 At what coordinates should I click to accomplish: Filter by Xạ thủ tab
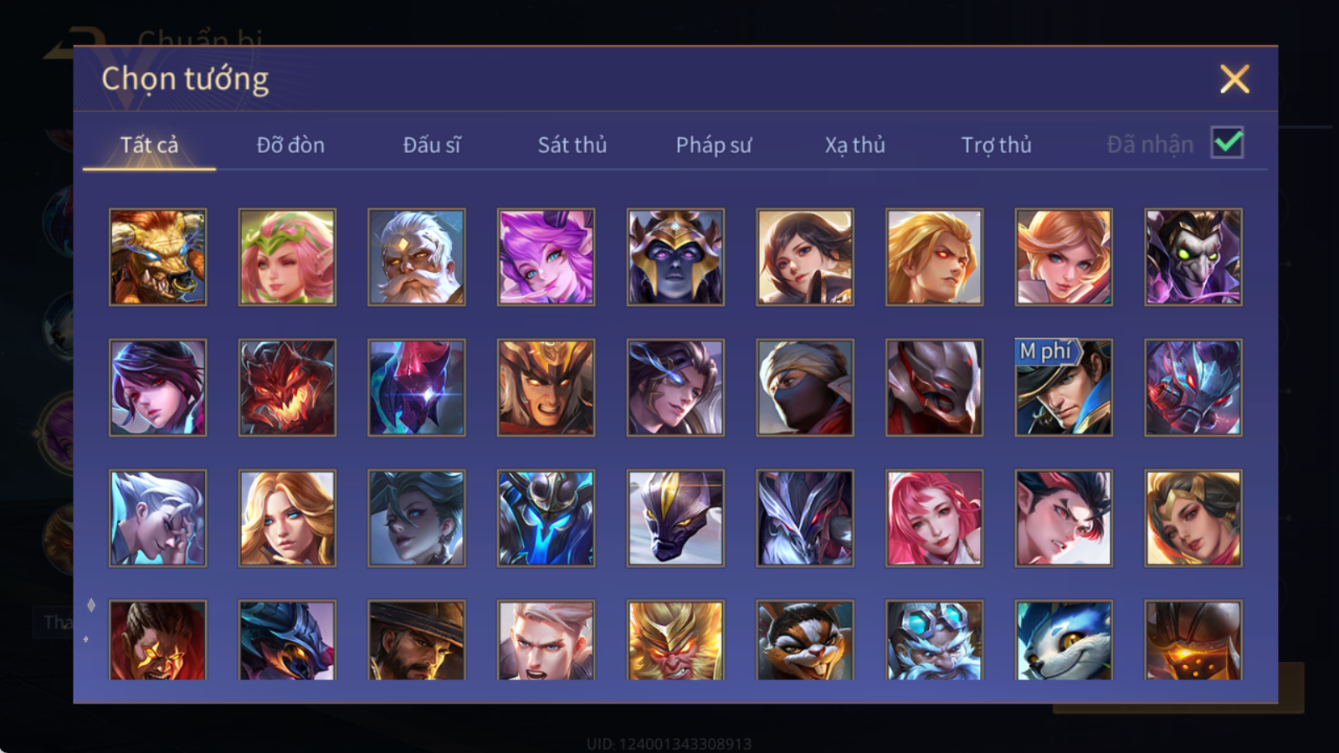point(855,145)
